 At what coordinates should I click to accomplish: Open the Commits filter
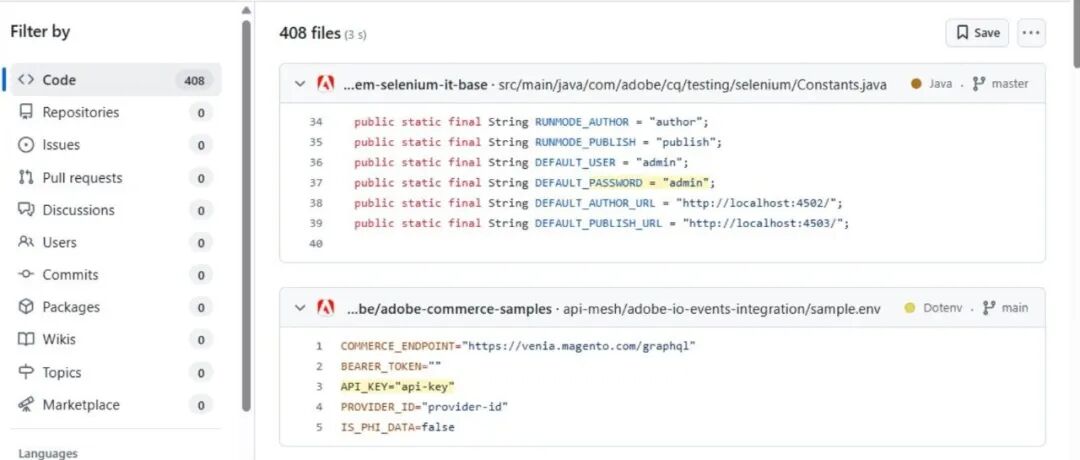[116, 275]
